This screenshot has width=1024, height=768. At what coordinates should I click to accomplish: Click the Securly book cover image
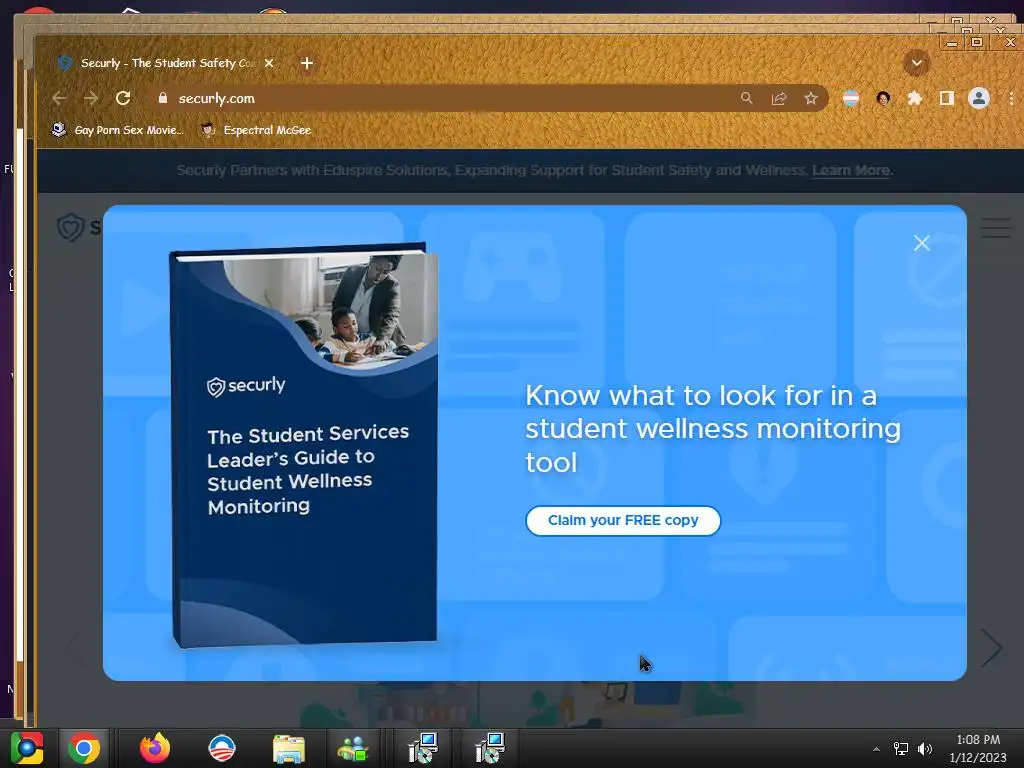pos(304,445)
